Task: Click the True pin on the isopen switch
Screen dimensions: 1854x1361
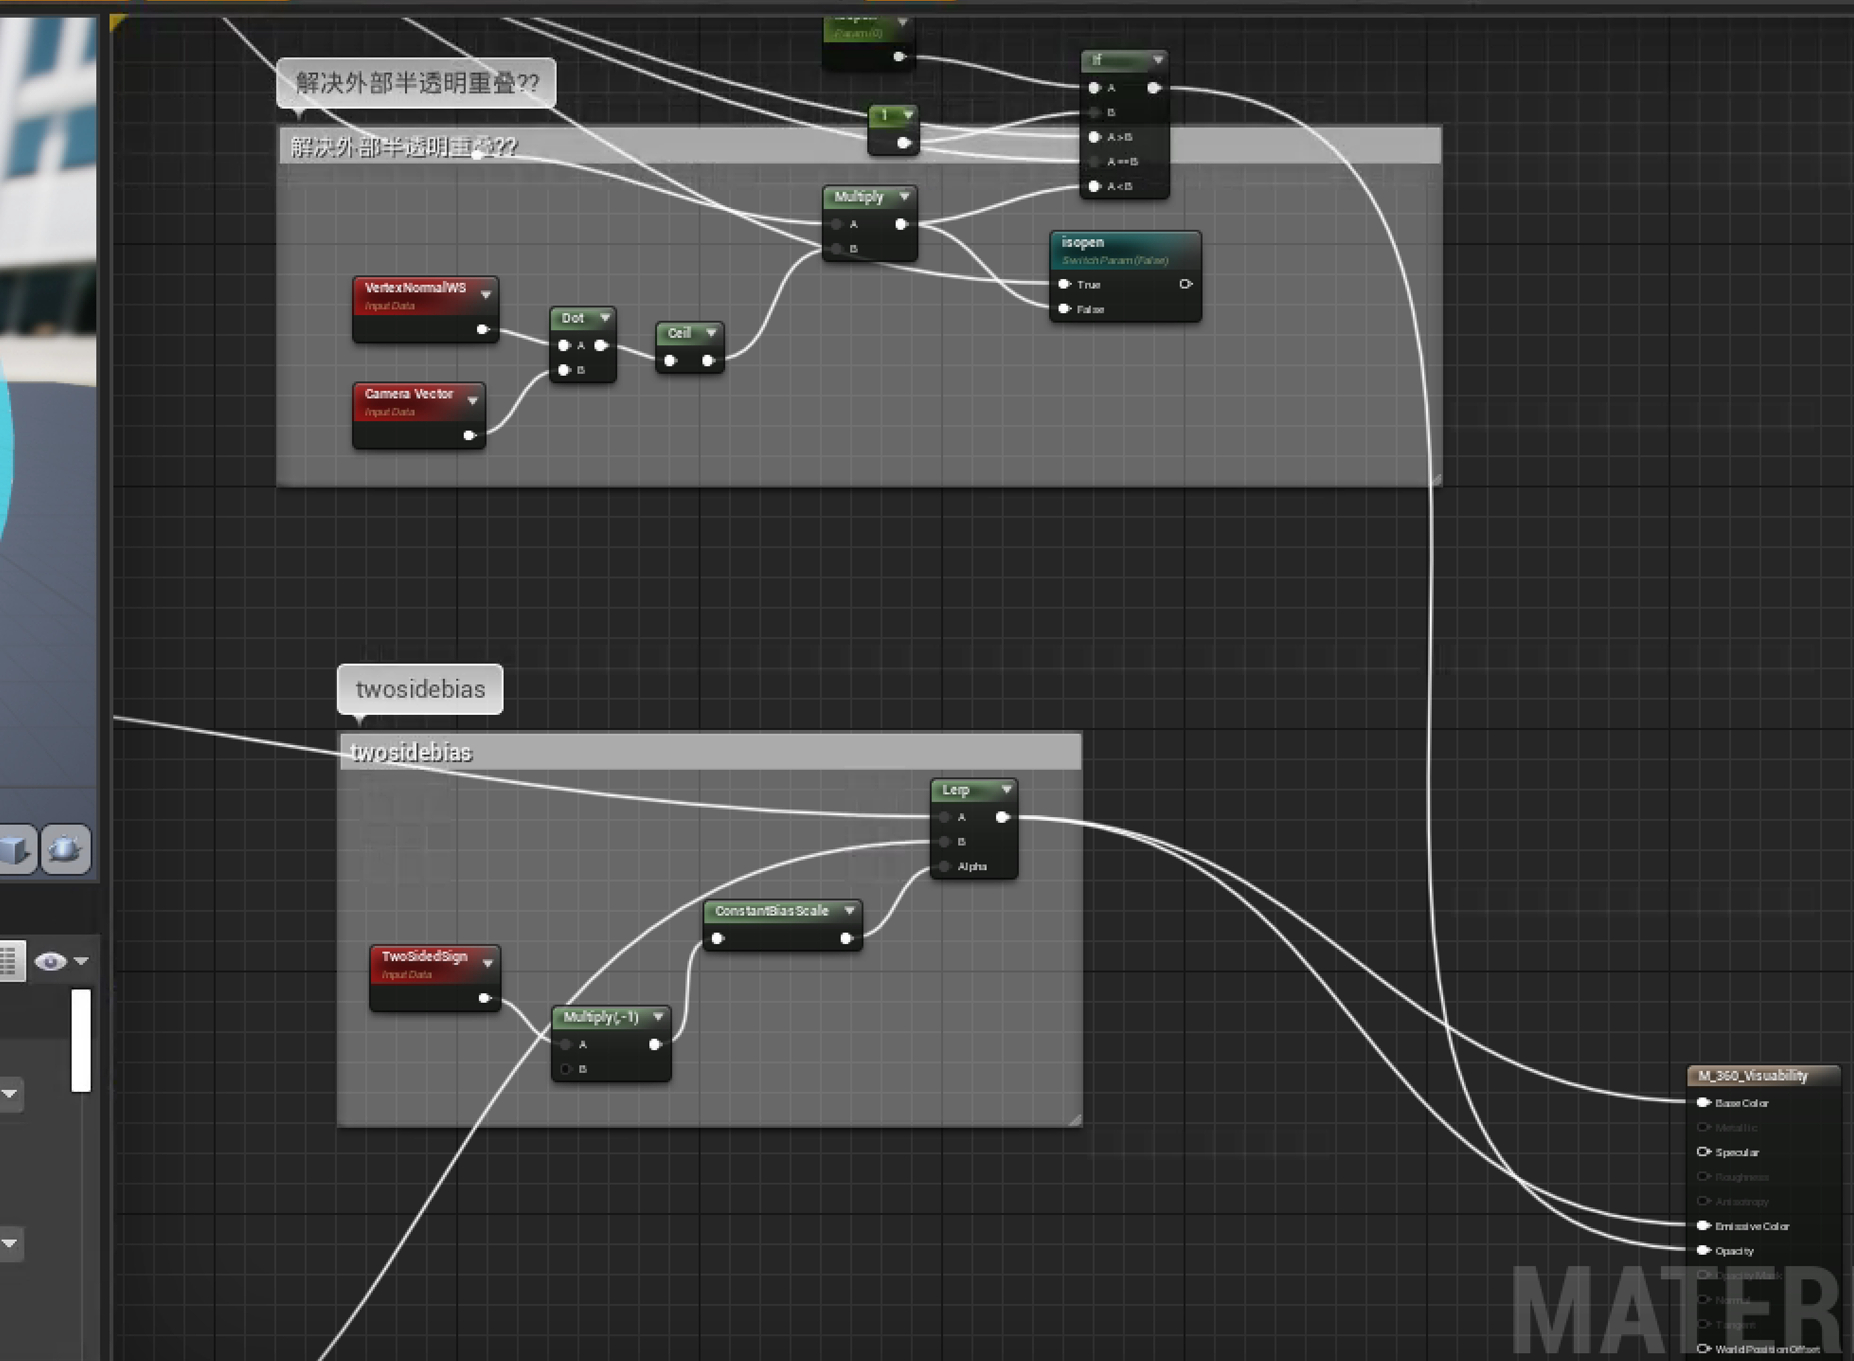Action: 1064,285
